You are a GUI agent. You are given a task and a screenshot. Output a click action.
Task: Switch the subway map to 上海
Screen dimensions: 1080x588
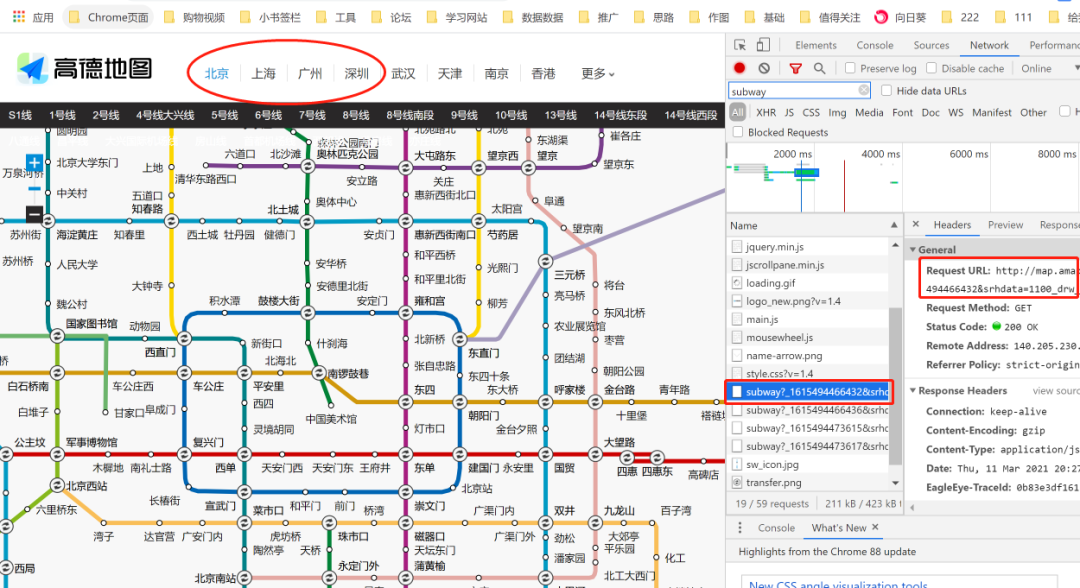[x=263, y=73]
